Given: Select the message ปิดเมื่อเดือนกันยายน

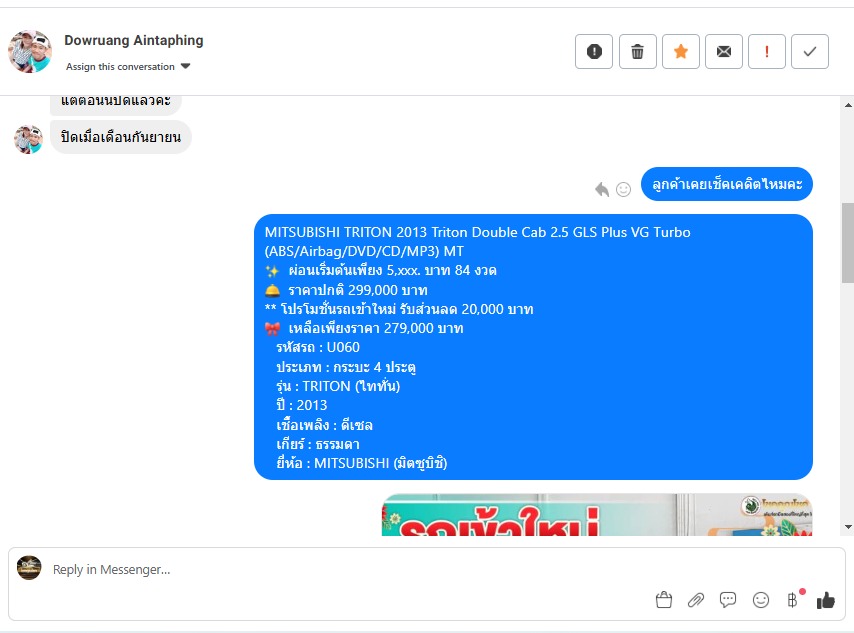Looking at the screenshot, I should click(x=120, y=137).
